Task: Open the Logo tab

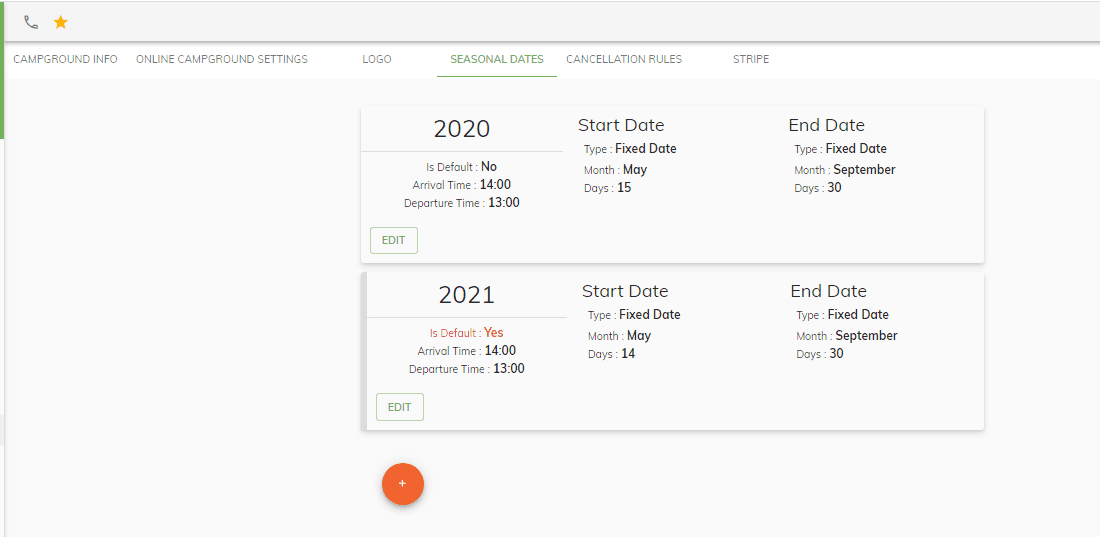Action: click(377, 60)
